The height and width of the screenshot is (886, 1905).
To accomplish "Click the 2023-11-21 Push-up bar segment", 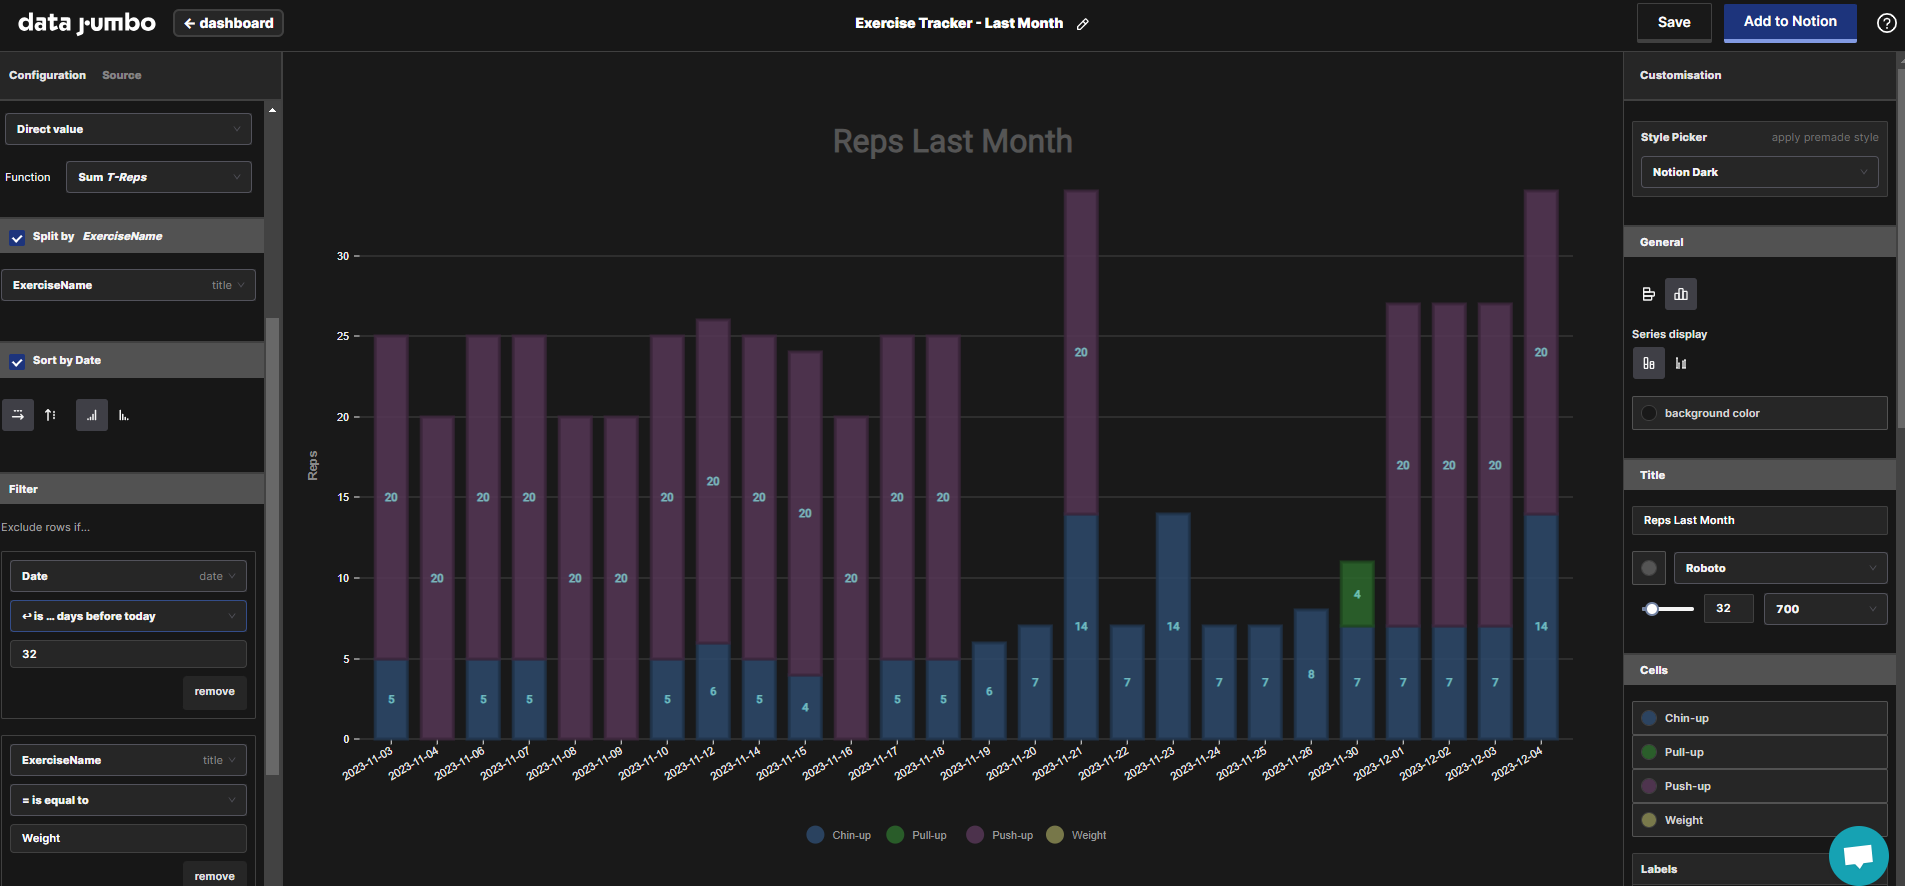I will coord(1081,352).
